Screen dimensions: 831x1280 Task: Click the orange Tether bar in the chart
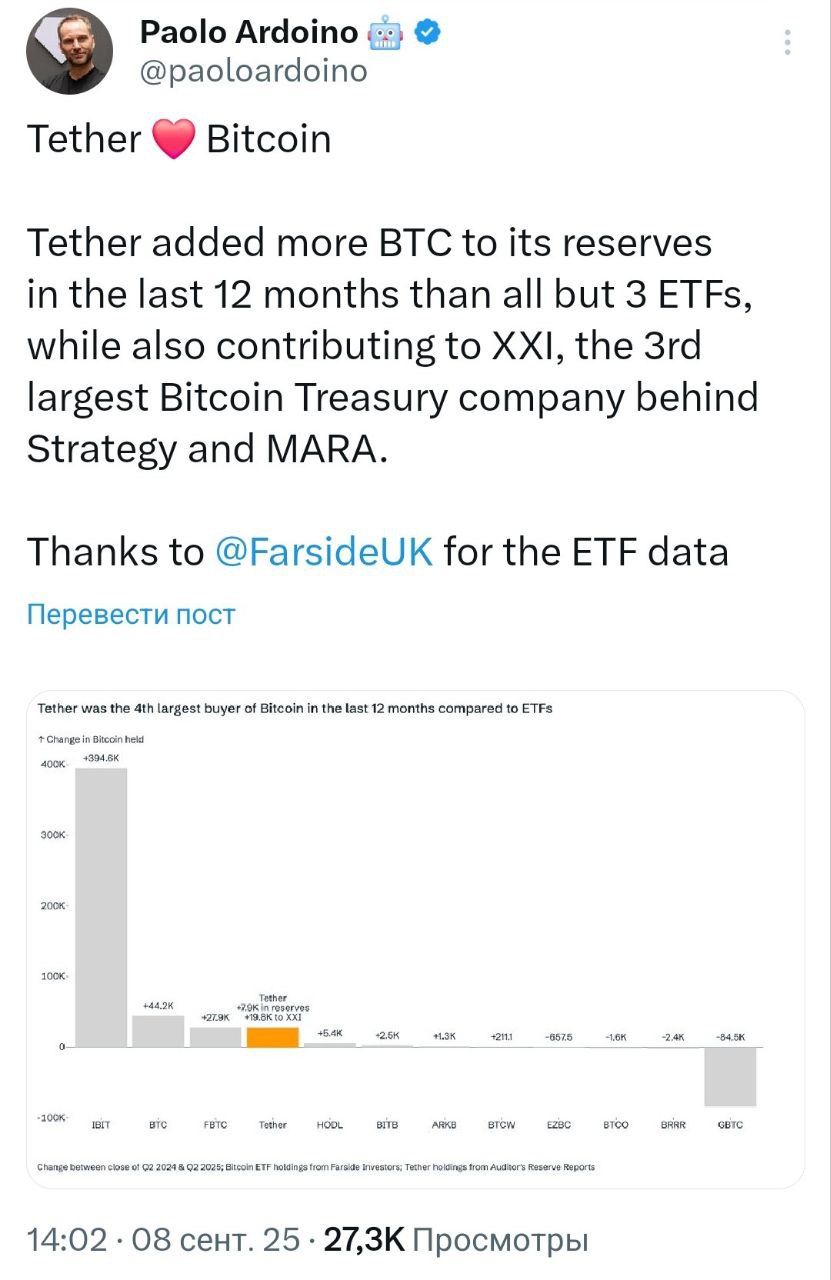(273, 1037)
